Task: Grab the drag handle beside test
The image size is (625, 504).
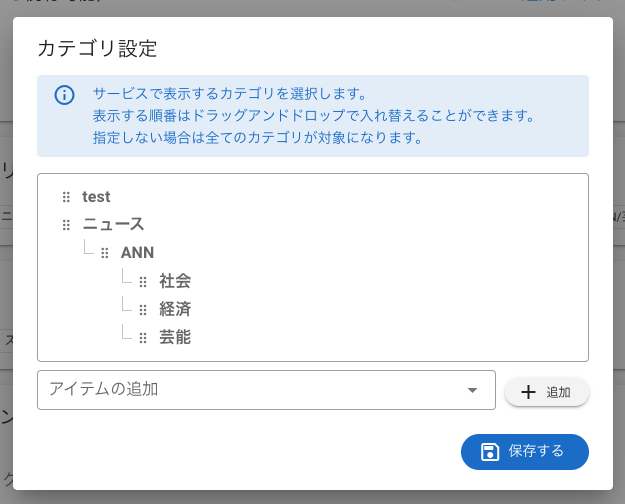Action: [x=66, y=197]
